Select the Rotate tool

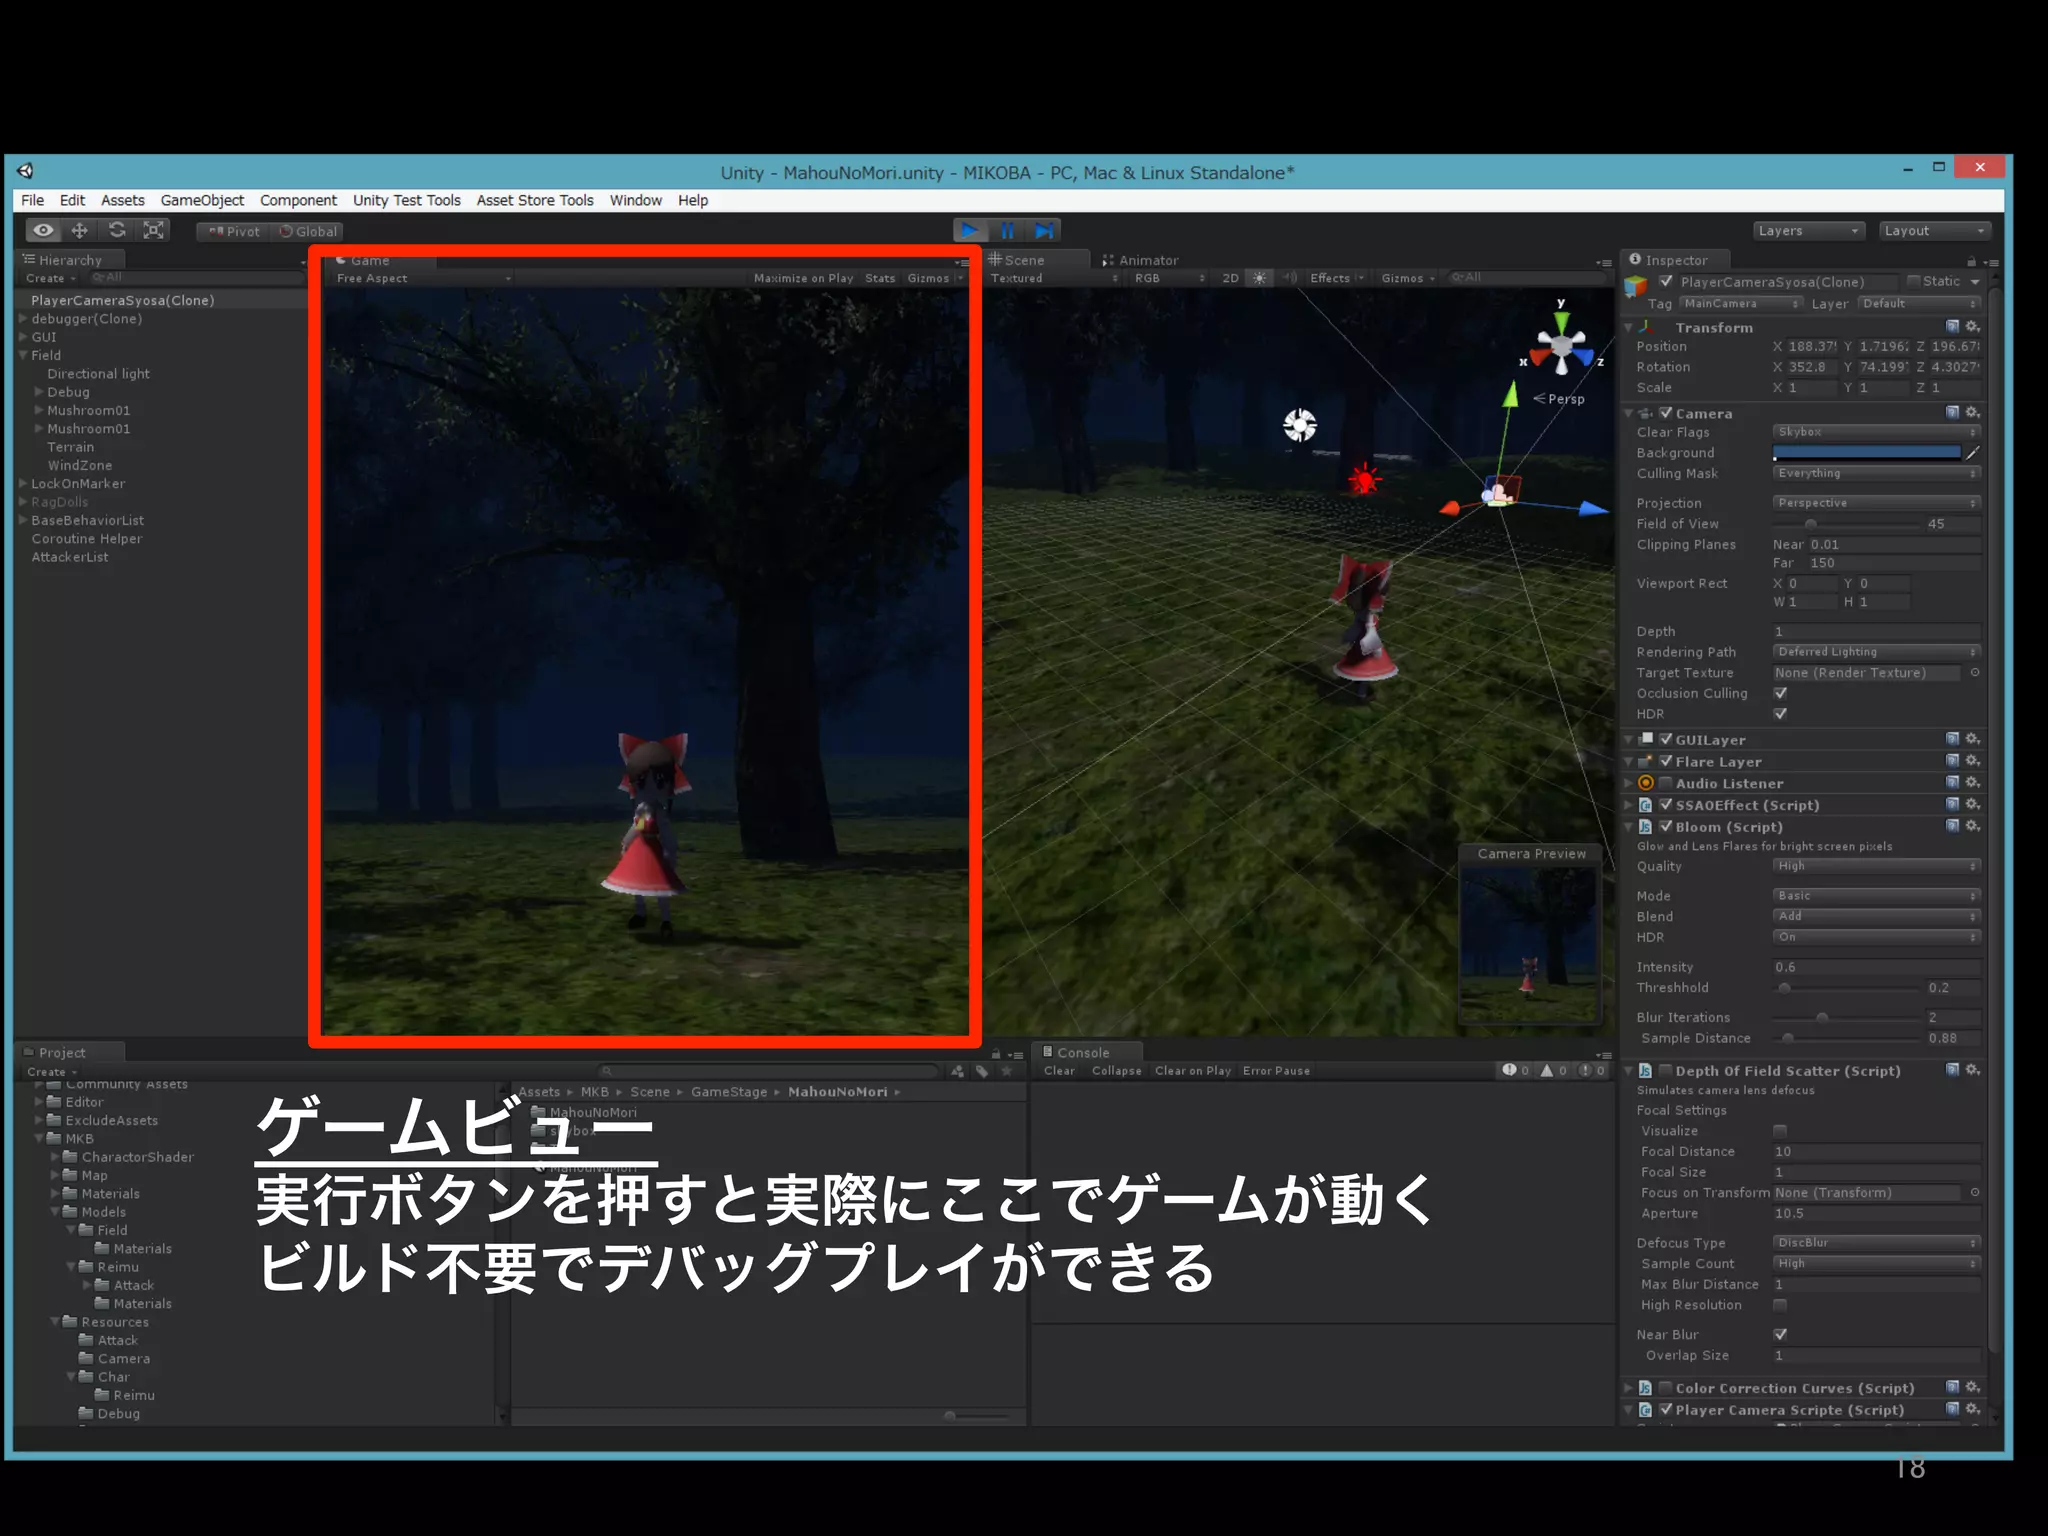tap(117, 230)
